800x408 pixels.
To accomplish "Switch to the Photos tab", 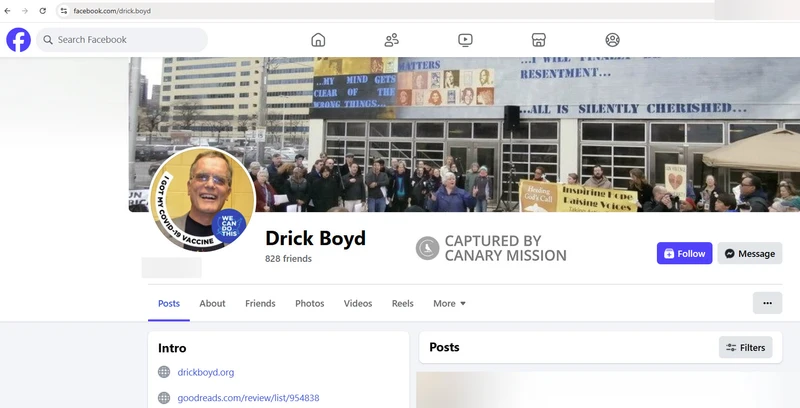I will [310, 303].
